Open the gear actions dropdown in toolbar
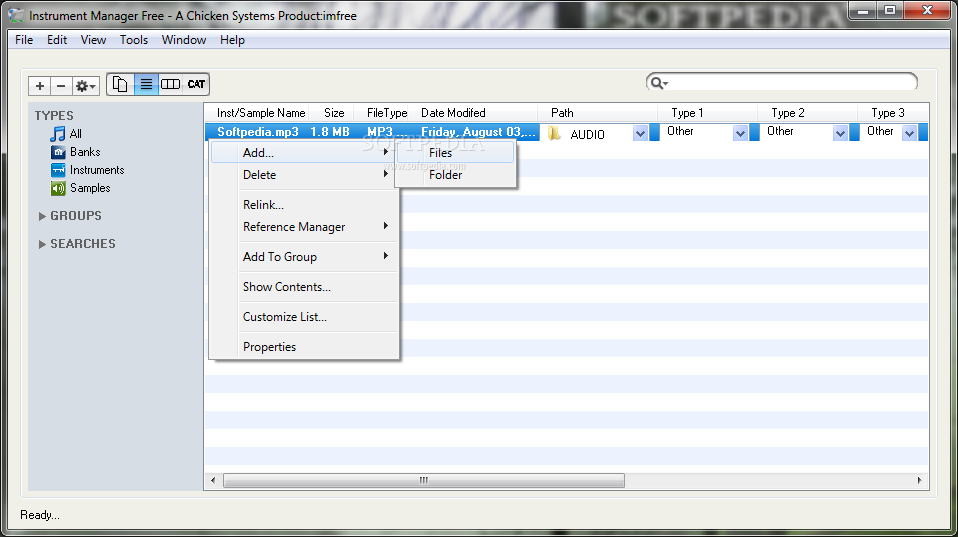 coord(85,86)
